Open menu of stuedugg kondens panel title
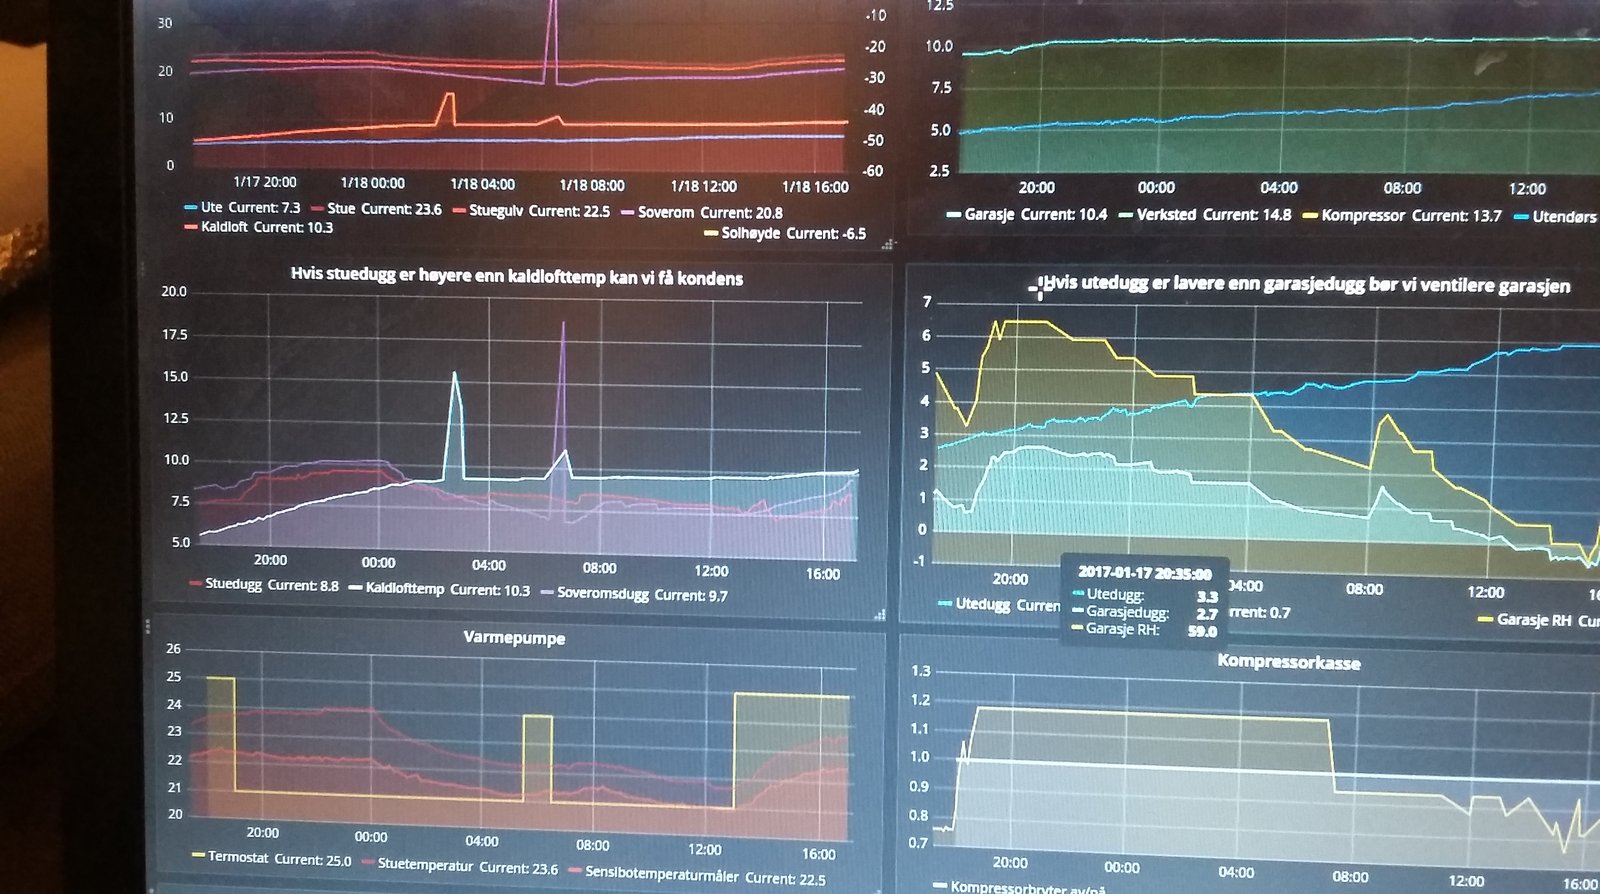Screen dimensions: 1600x894 516,277
